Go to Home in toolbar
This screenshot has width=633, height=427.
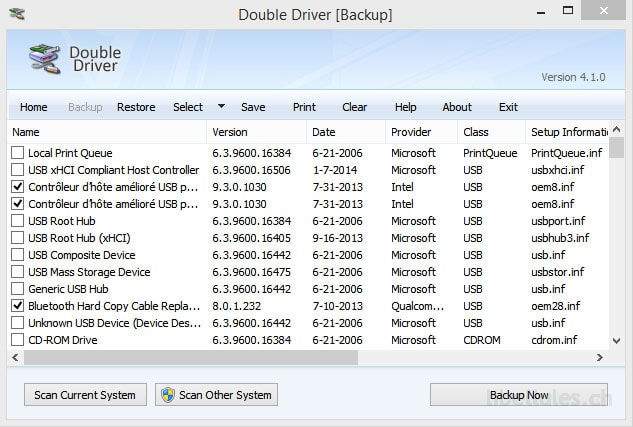(34, 107)
